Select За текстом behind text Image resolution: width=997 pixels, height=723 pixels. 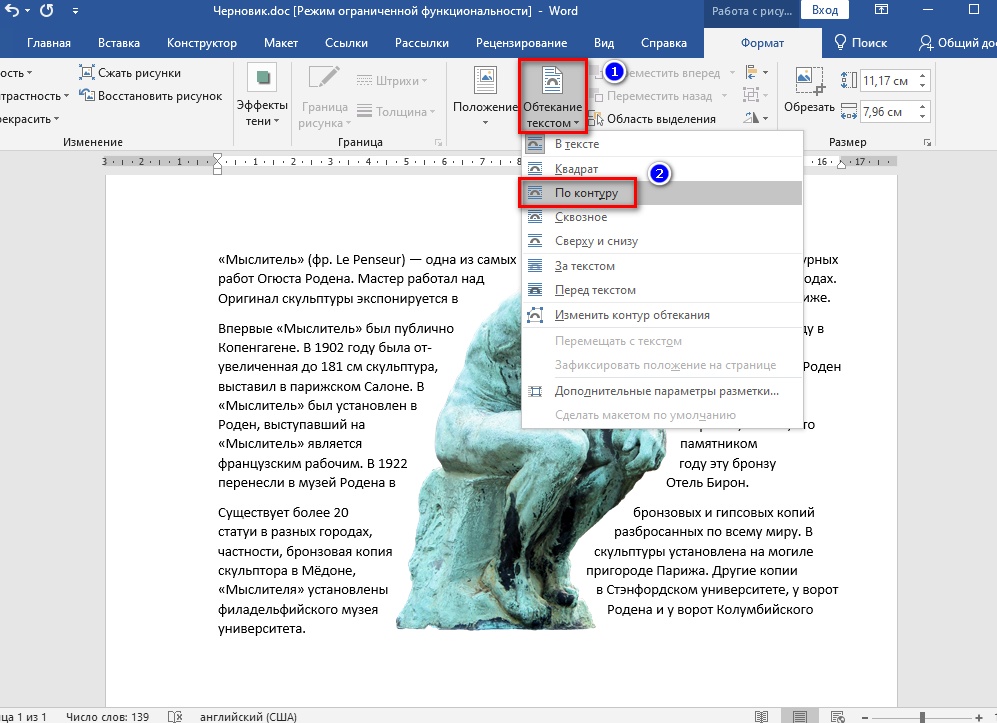point(662,266)
